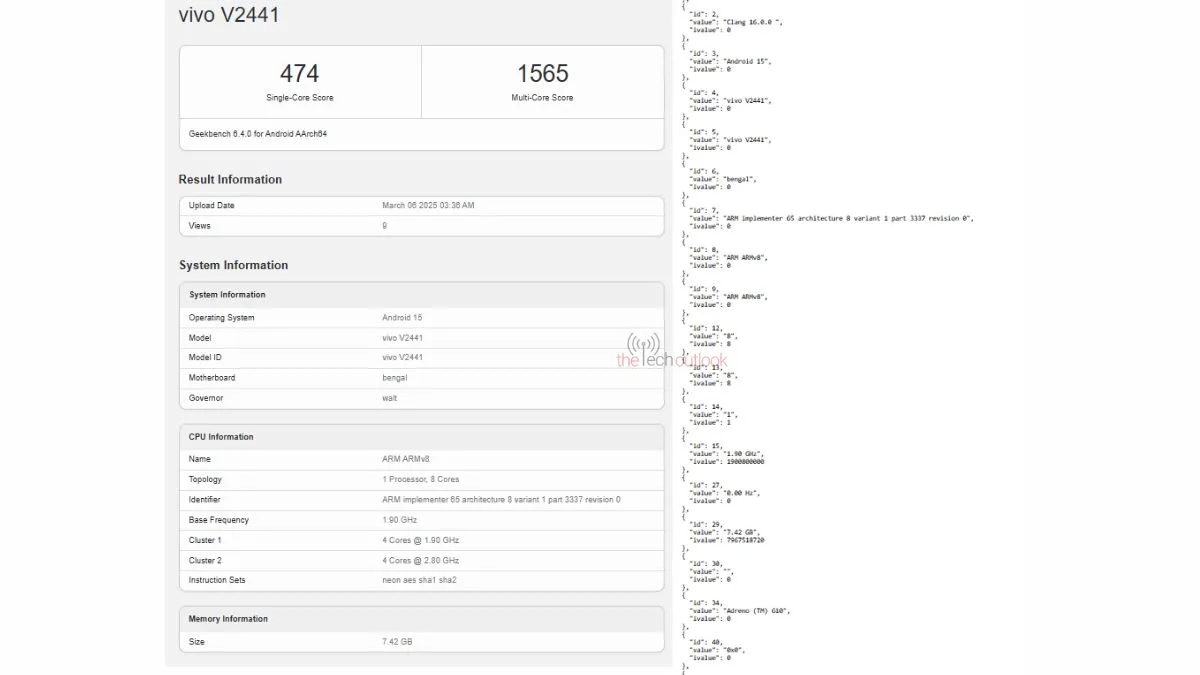Viewport: 1200px width, 675px height.
Task: Click the 'Multi-Core Score' caption
Action: [543, 98]
